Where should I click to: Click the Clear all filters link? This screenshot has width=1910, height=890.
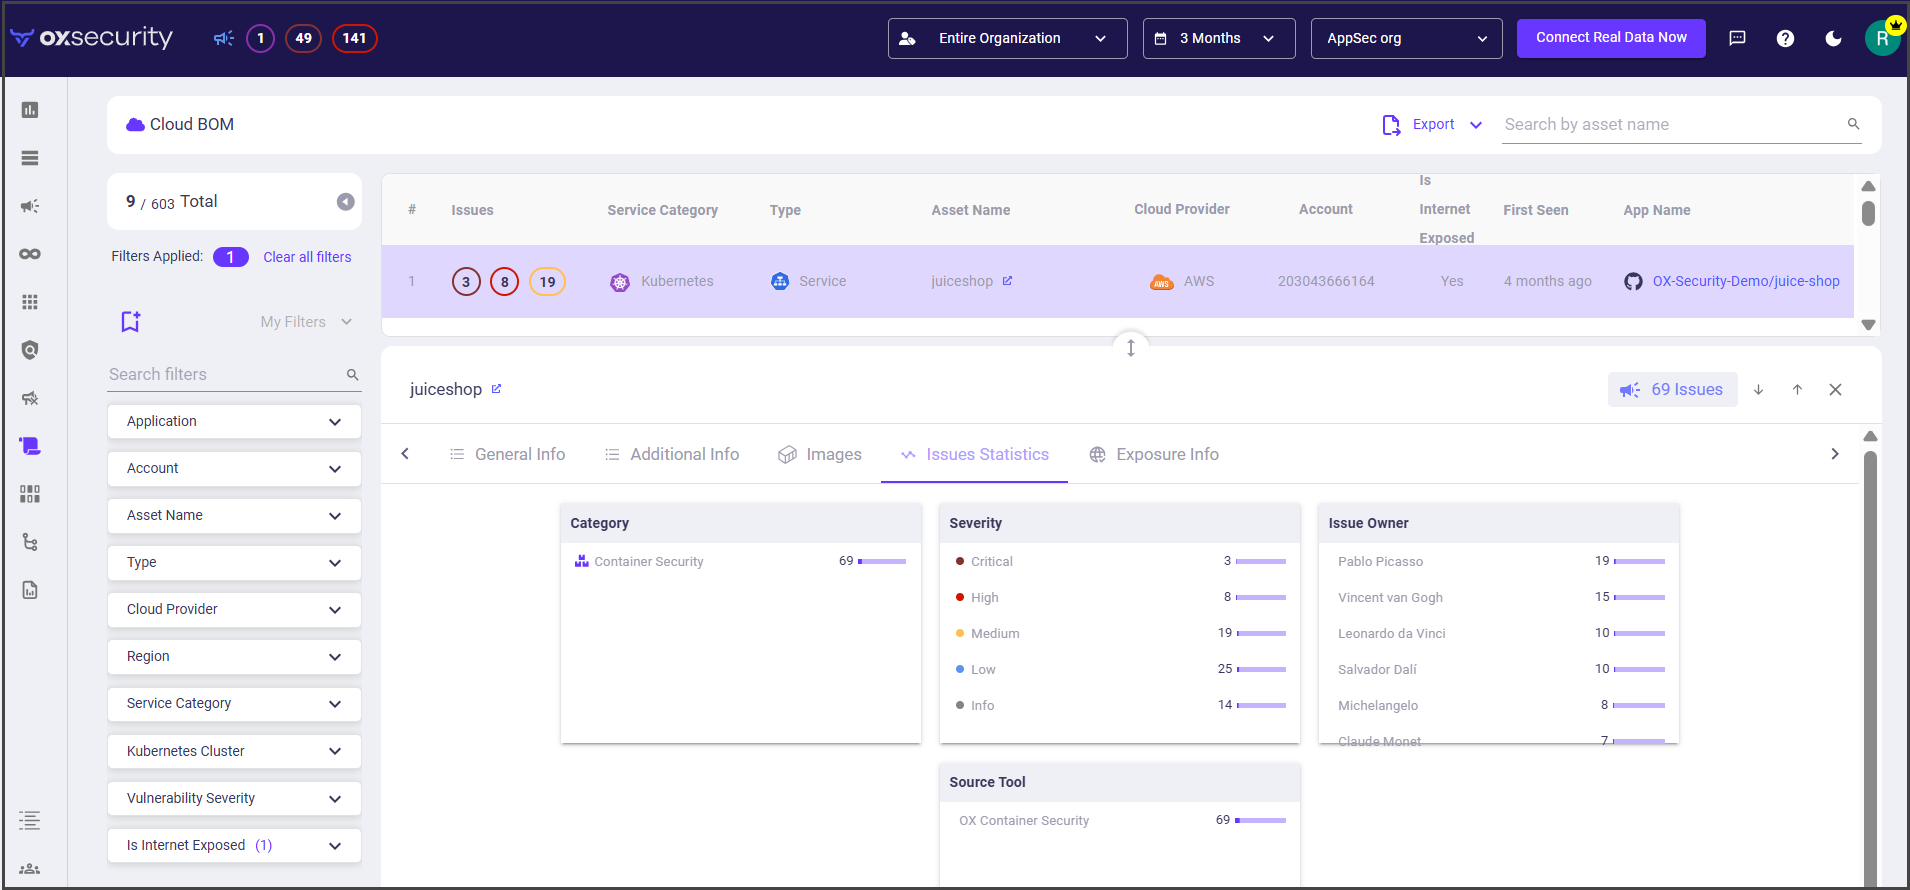(x=307, y=257)
